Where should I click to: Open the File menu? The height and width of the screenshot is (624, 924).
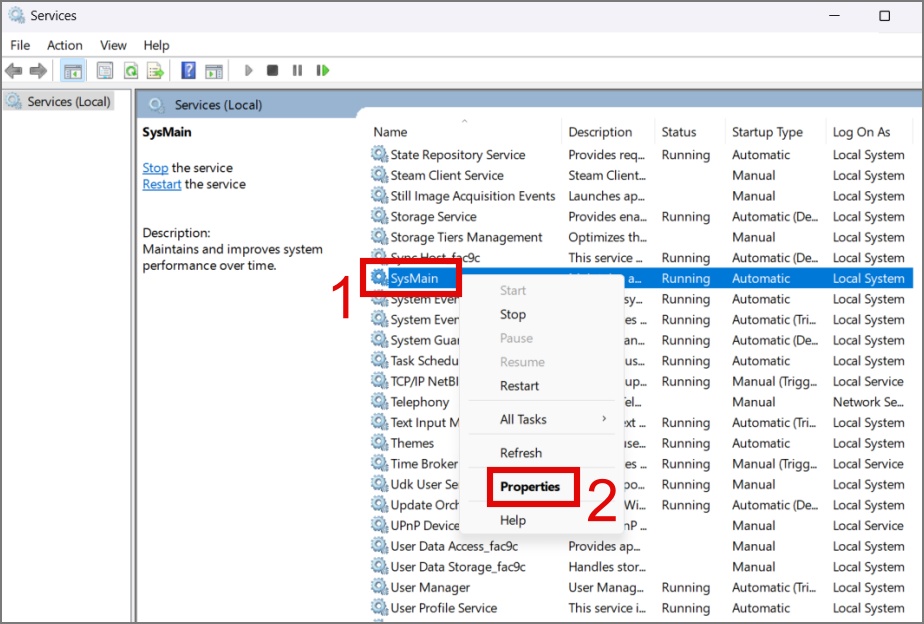tap(20, 45)
